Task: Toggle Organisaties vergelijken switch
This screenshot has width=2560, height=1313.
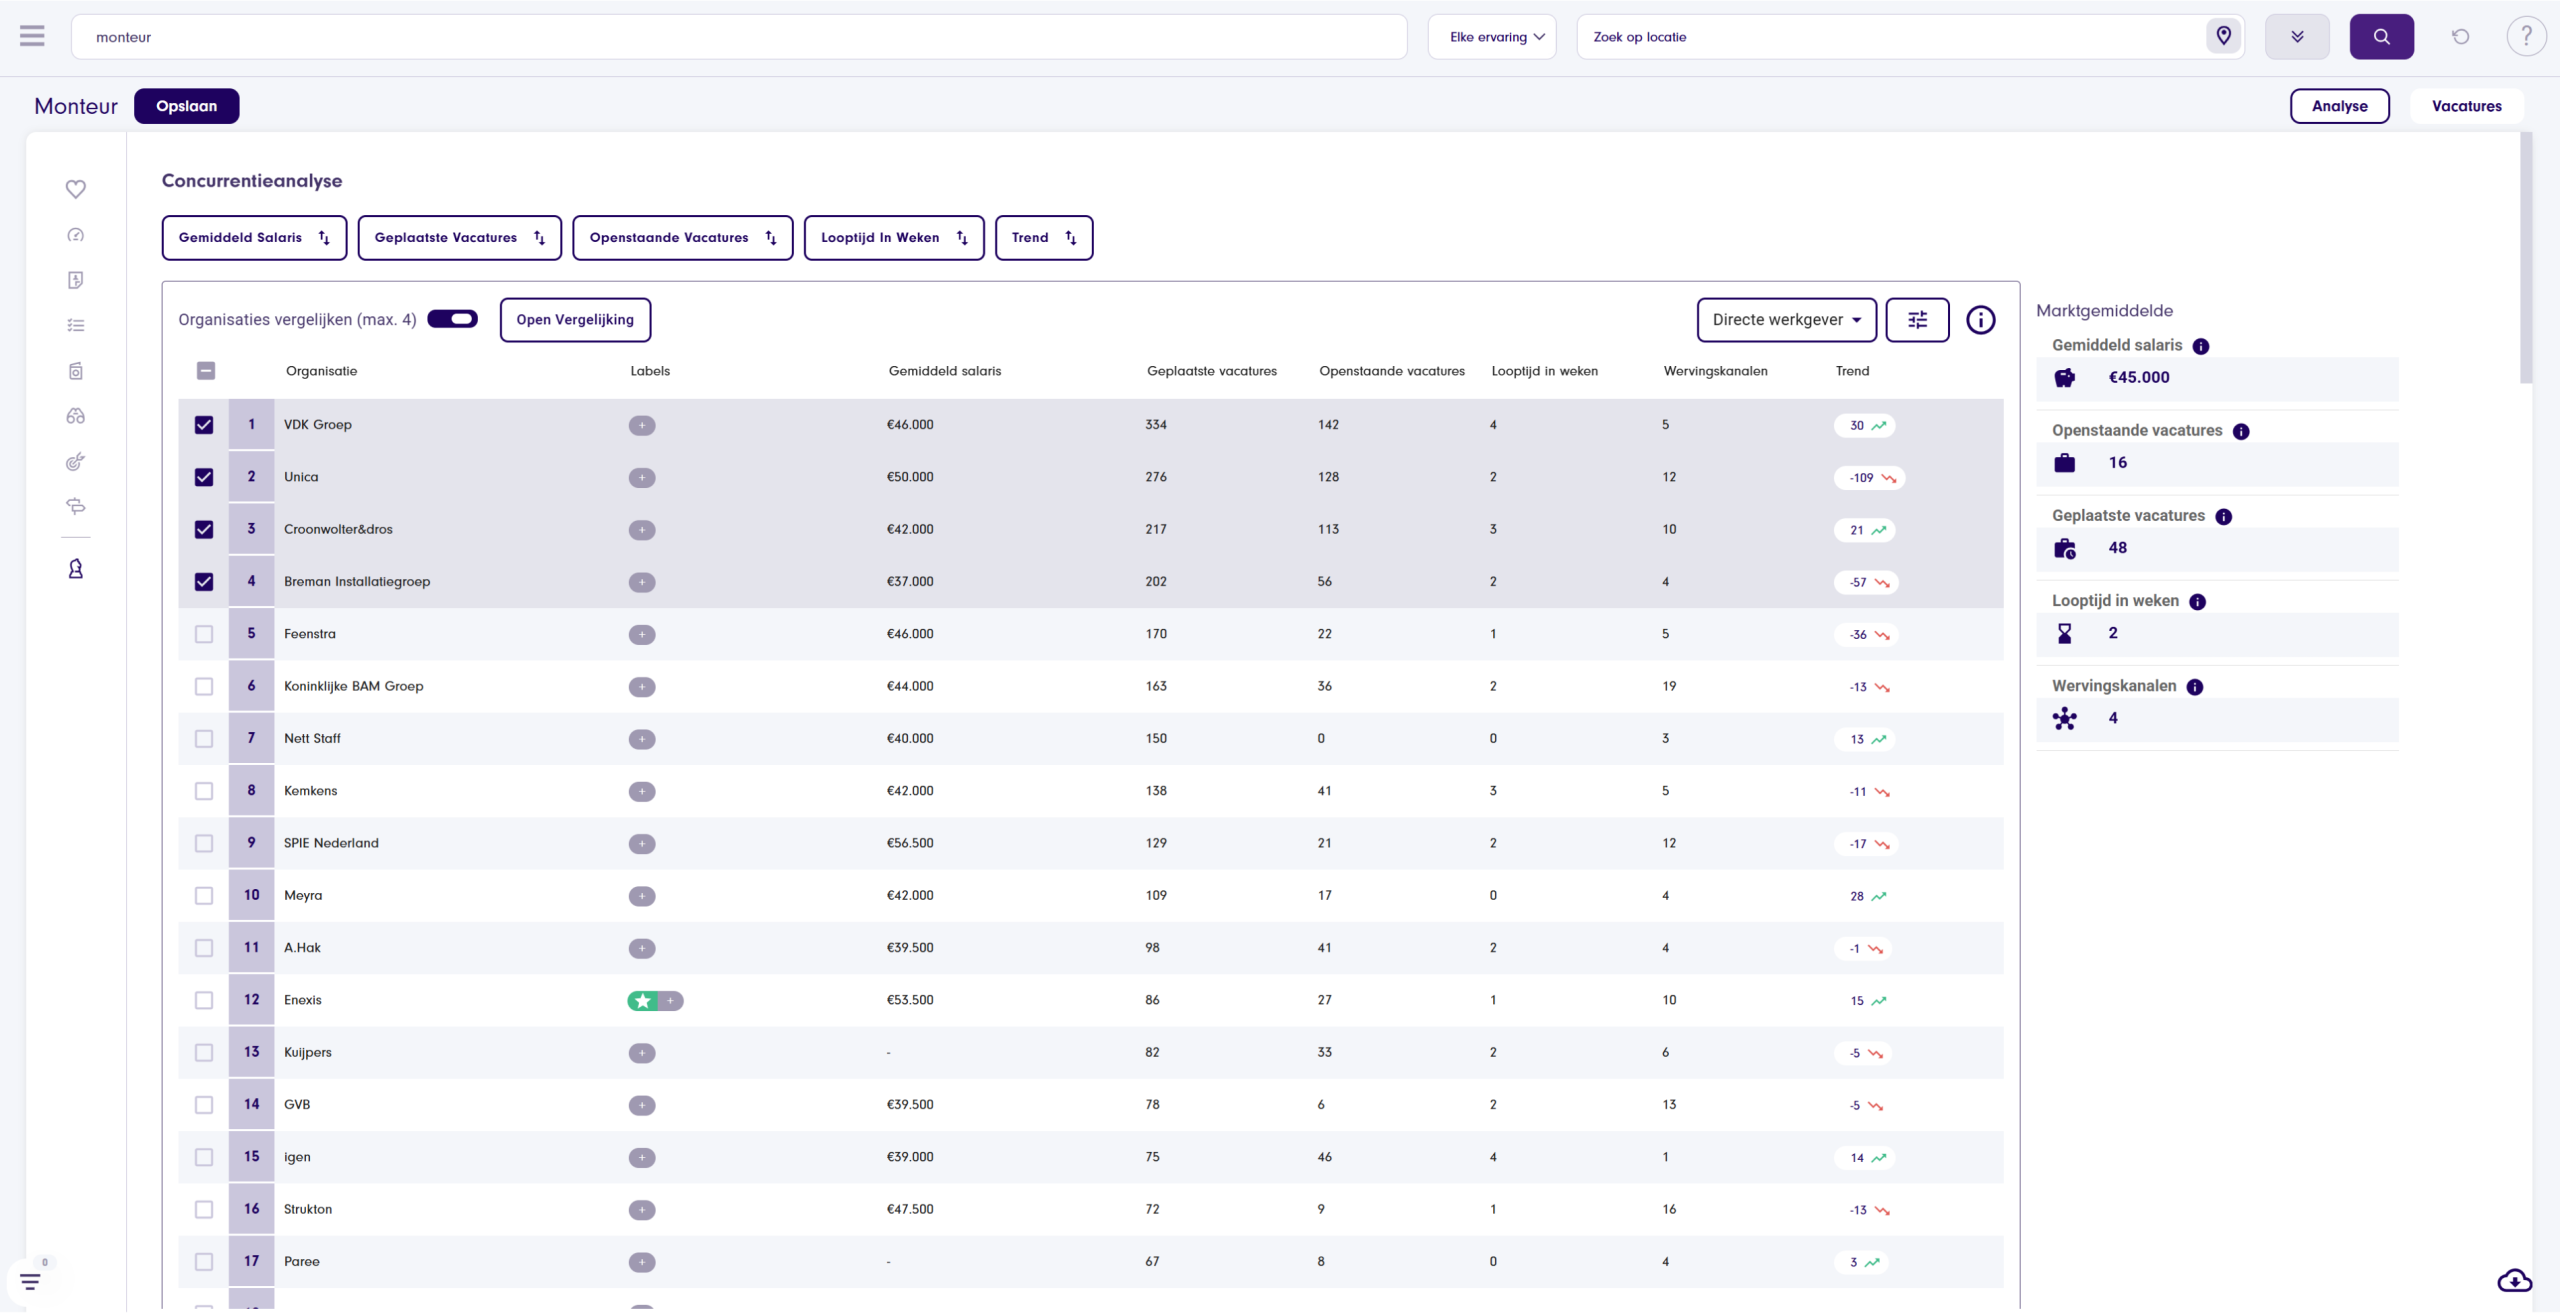Action: tap(453, 319)
